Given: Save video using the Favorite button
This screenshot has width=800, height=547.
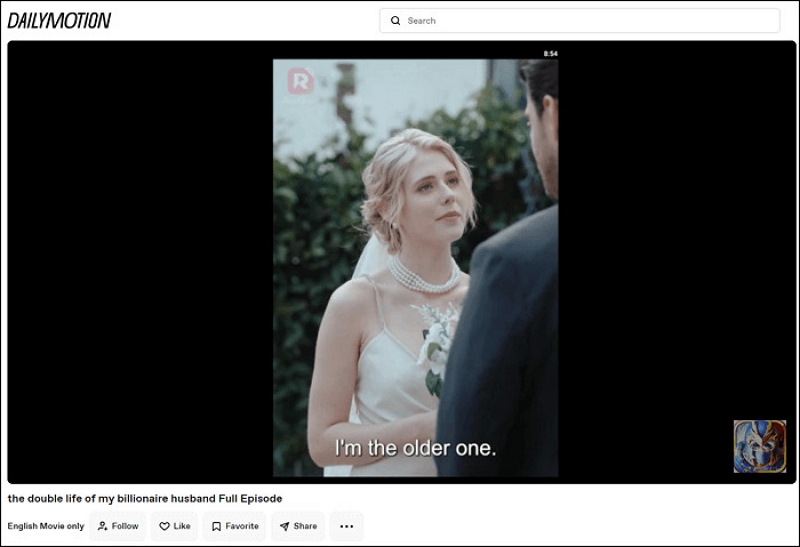Looking at the screenshot, I should point(235,526).
